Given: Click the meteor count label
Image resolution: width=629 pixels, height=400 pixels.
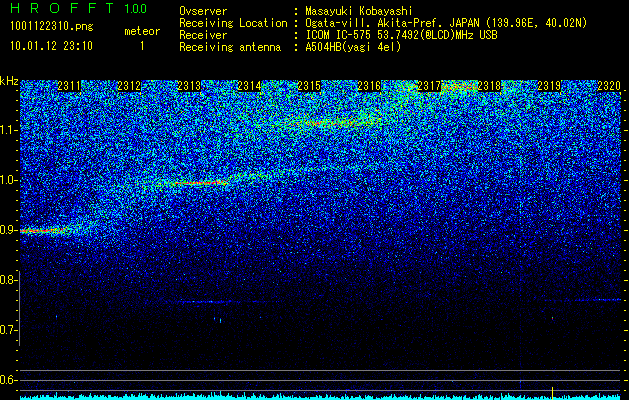Looking at the screenshot, I should 142,31.
